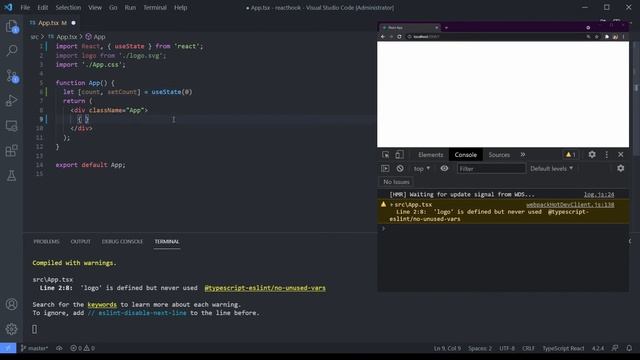Open the Help menu

tap(180, 7)
